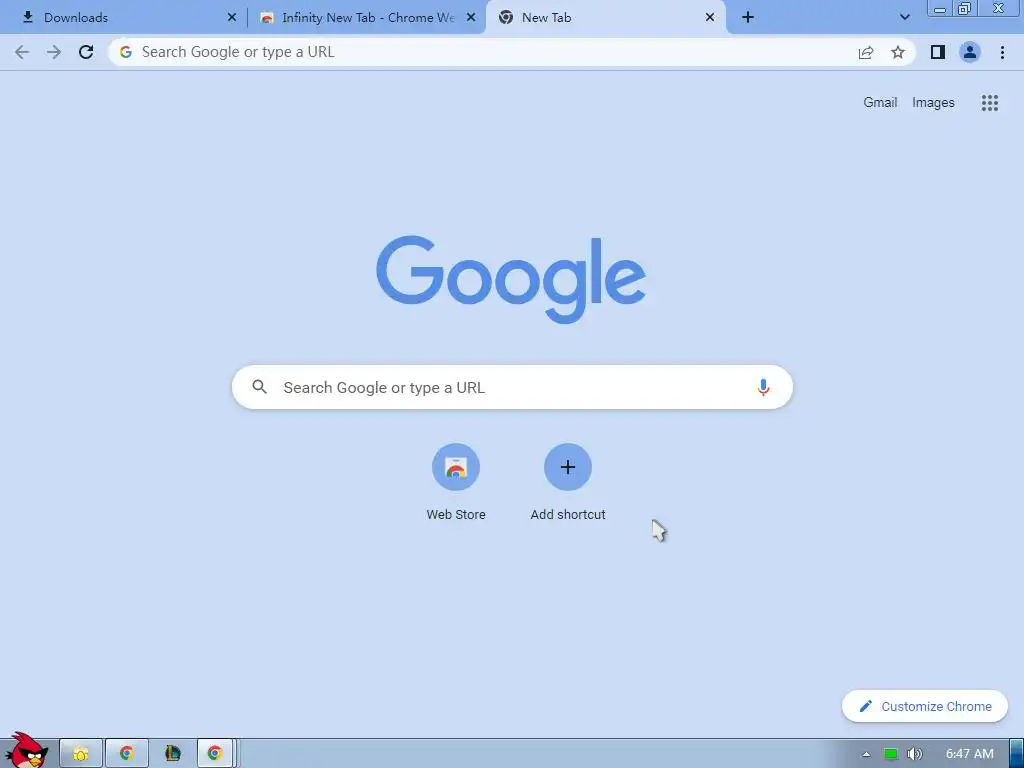
Task: Restore down the Chrome window
Action: coord(964,8)
